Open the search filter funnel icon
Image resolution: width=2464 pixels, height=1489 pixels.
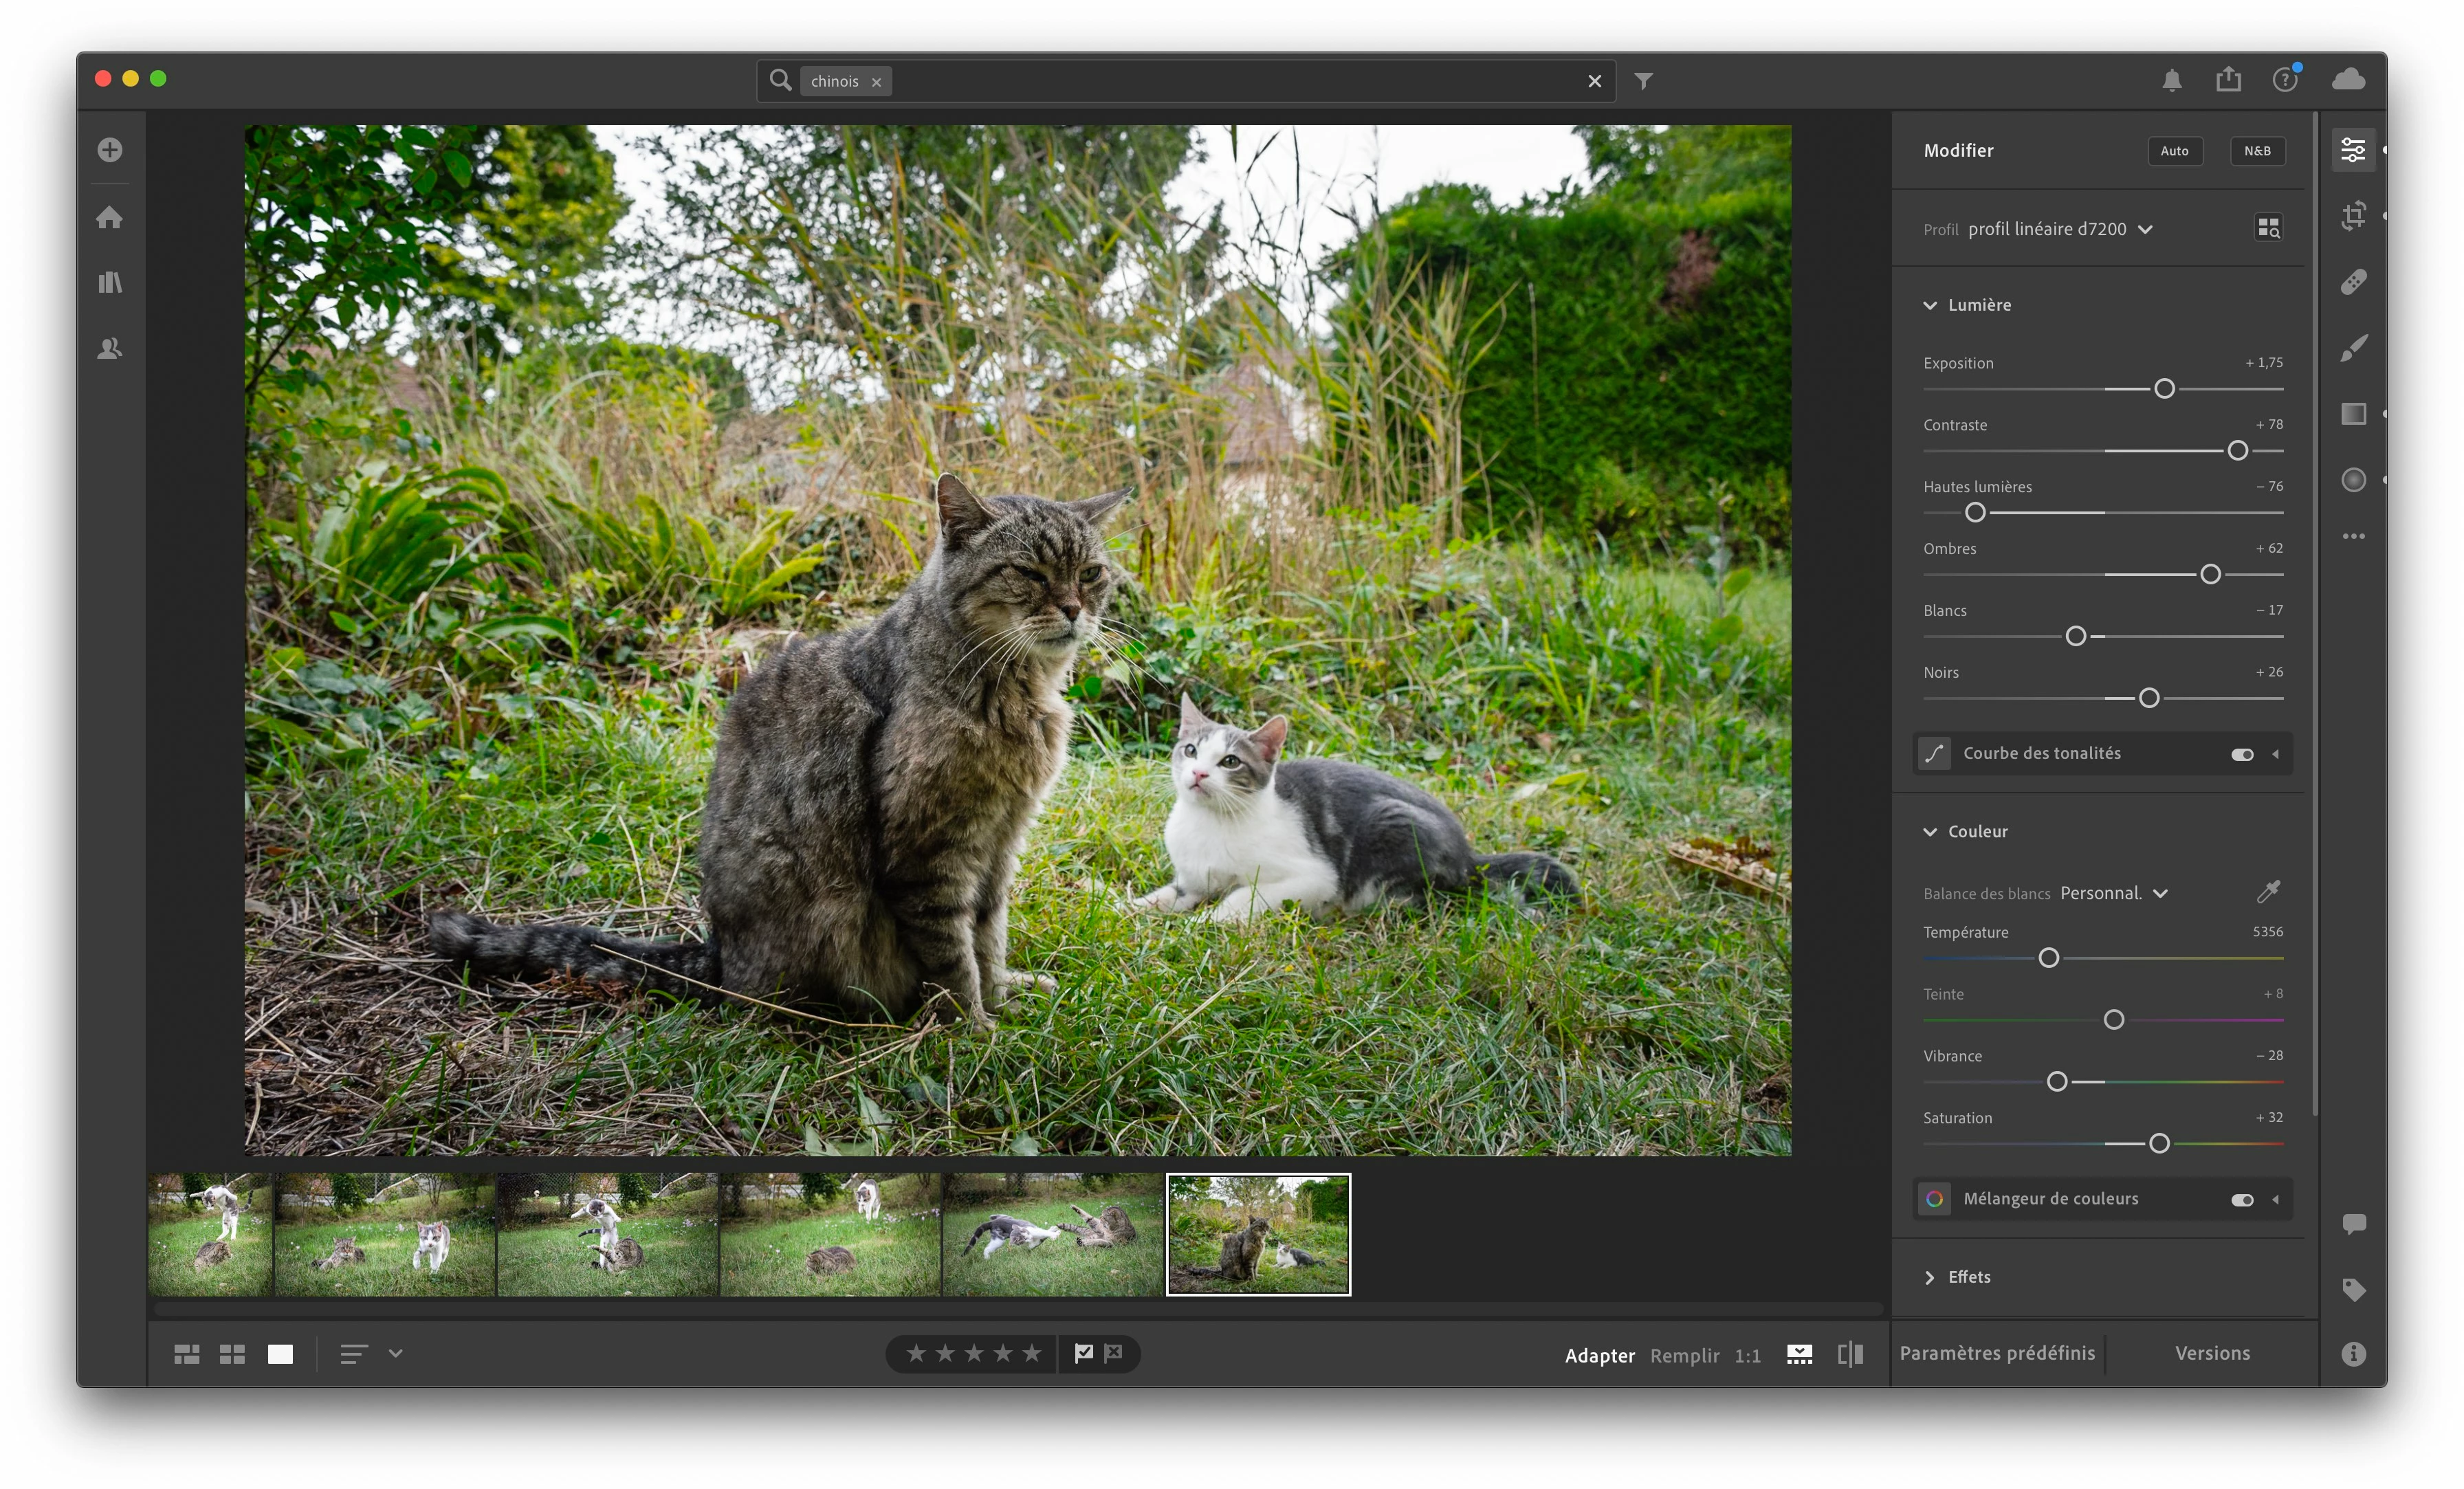point(1643,81)
